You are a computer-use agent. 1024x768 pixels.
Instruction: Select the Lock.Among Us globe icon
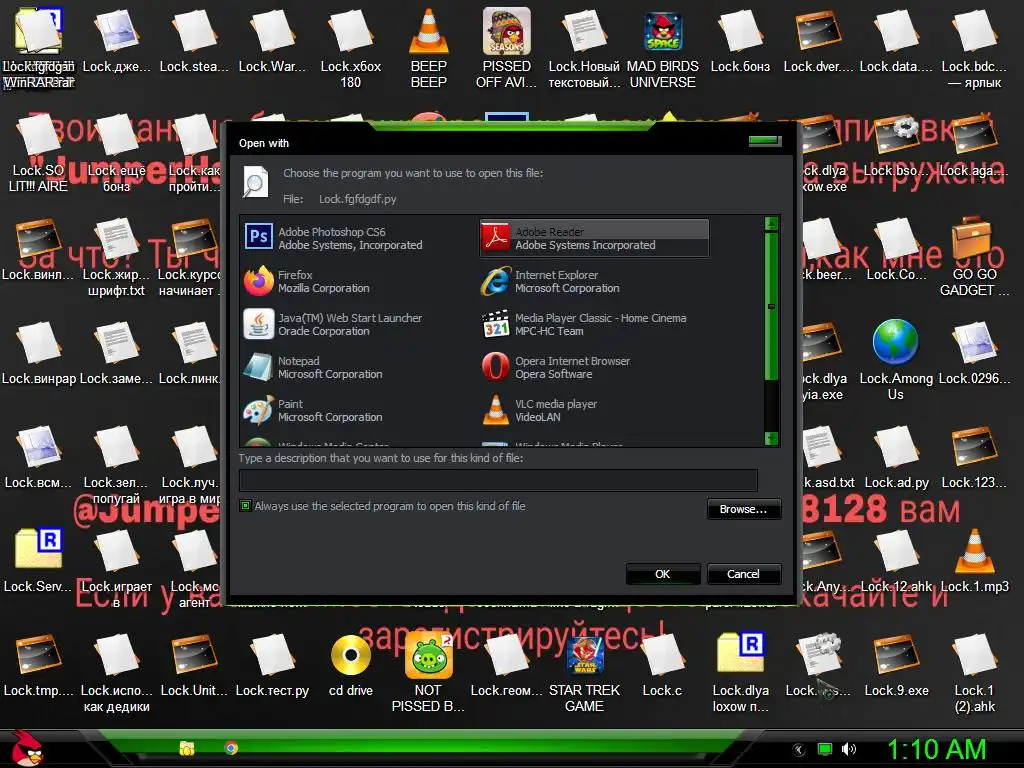(x=895, y=360)
